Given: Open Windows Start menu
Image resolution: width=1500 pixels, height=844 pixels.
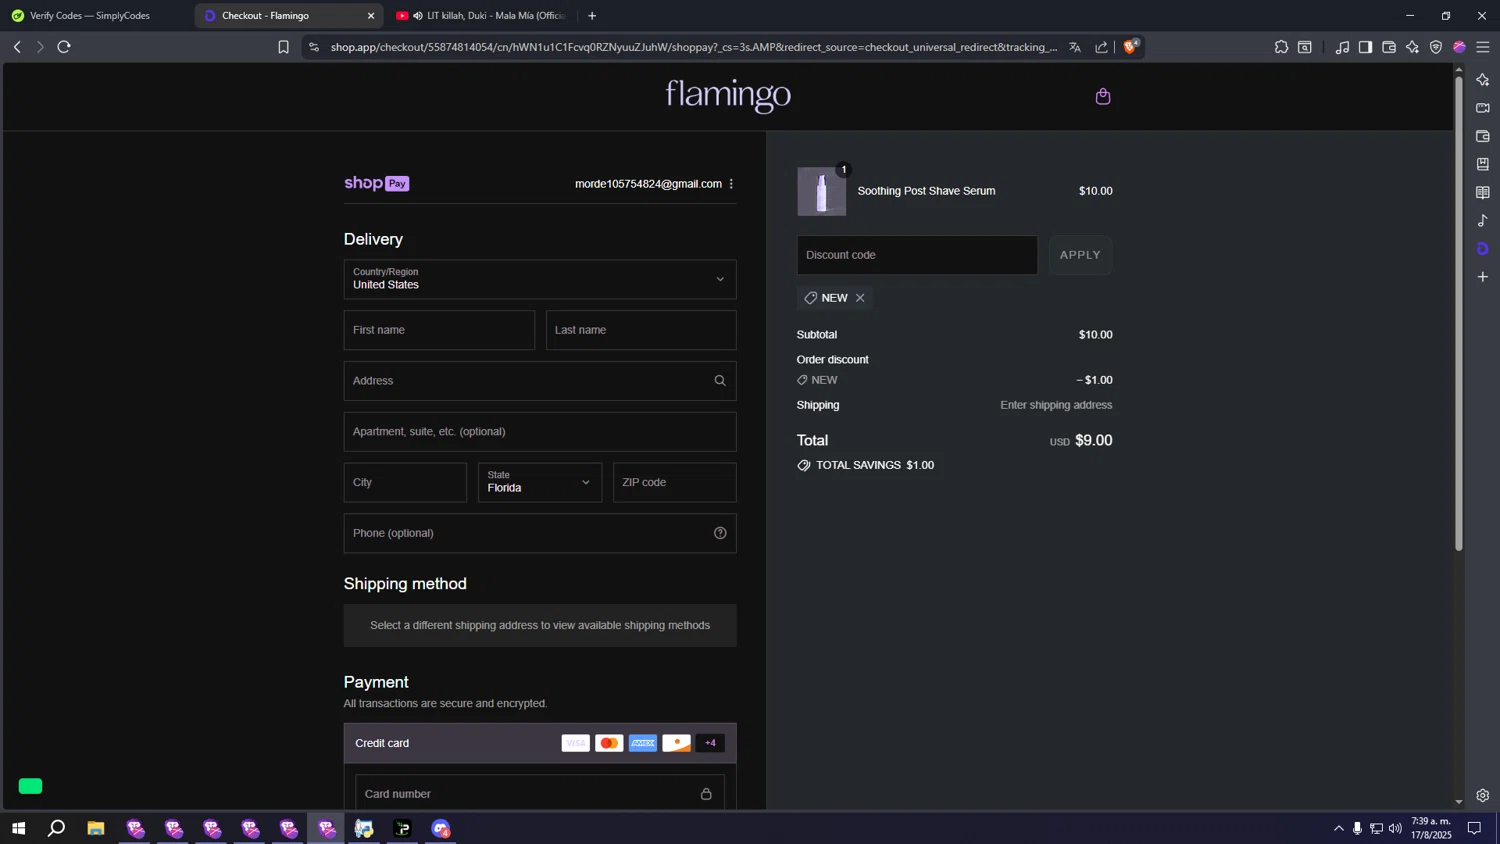Looking at the screenshot, I should tap(18, 828).
